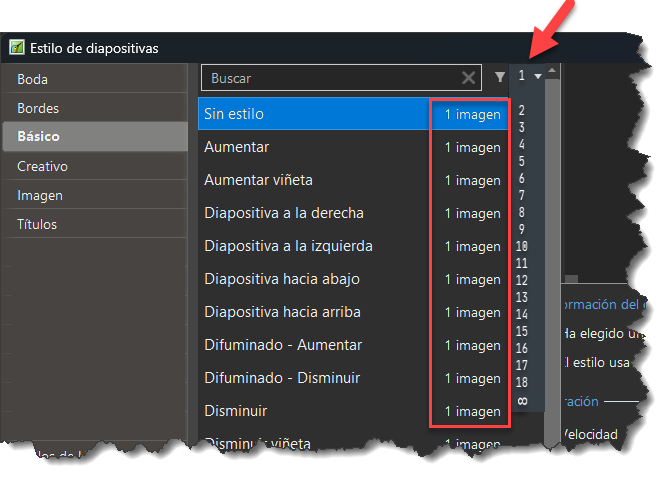Switch to the Bordes category
Viewport: 672px width, 482px height.
(x=38, y=108)
